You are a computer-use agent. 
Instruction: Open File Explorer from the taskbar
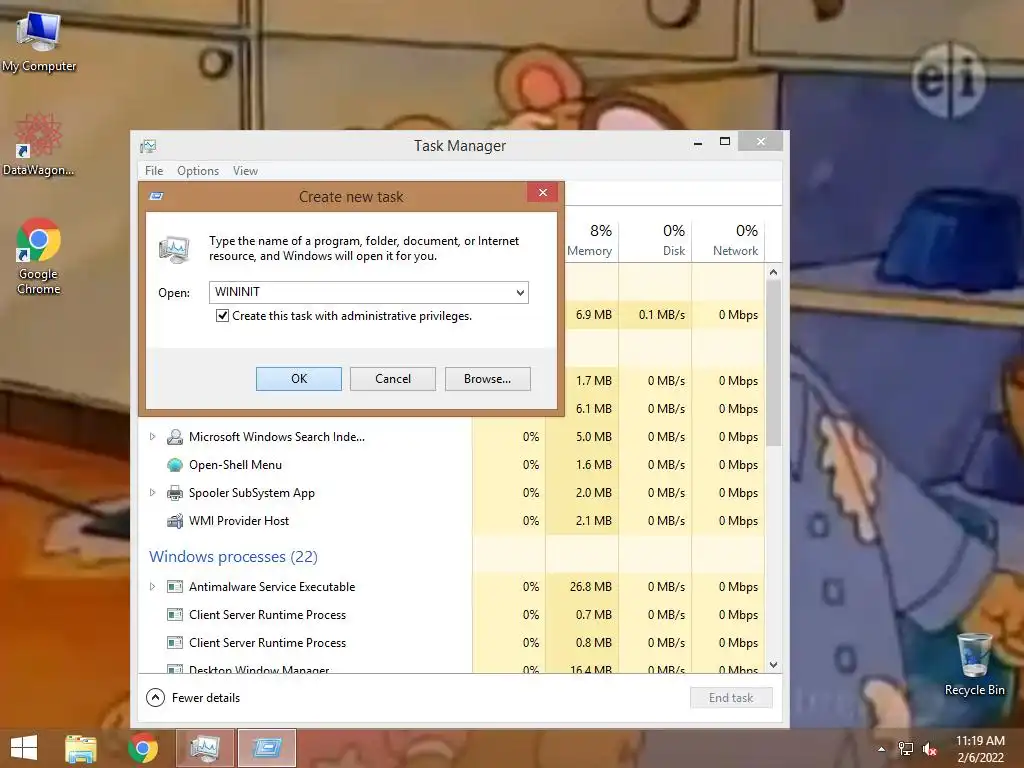click(x=81, y=748)
